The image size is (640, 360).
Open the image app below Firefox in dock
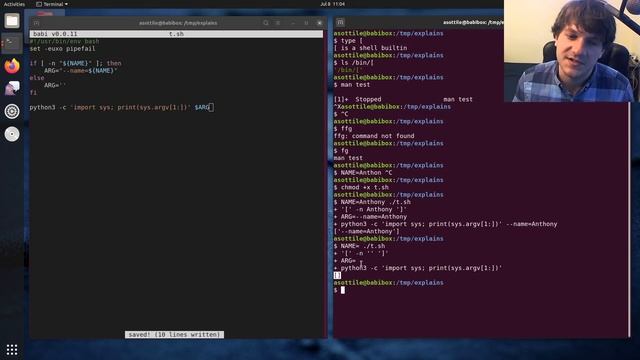pyautogui.click(x=12, y=88)
